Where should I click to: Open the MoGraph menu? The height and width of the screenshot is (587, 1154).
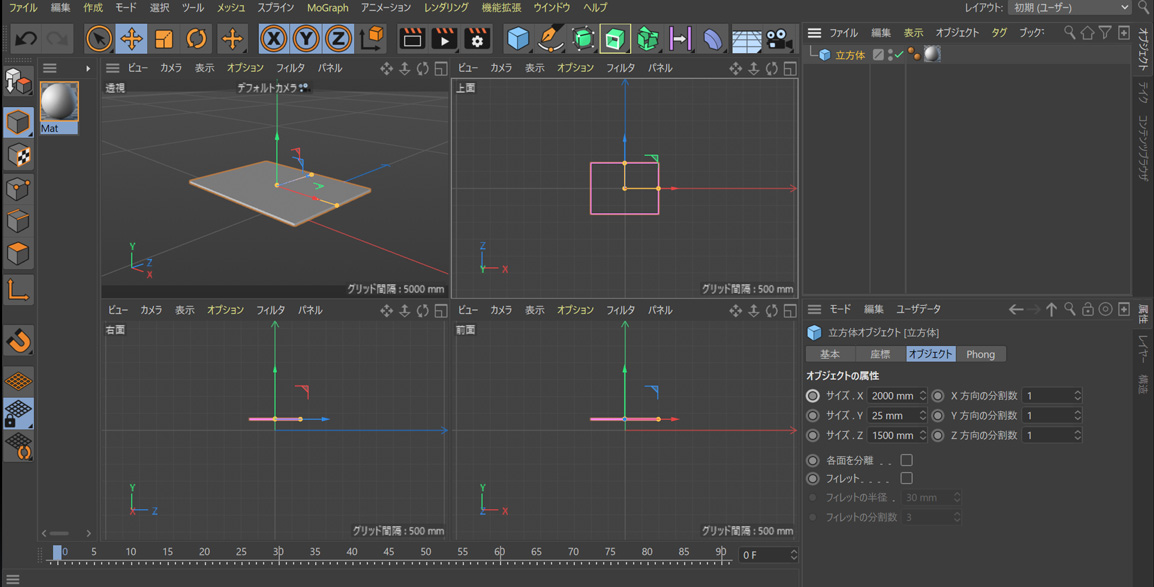[327, 8]
